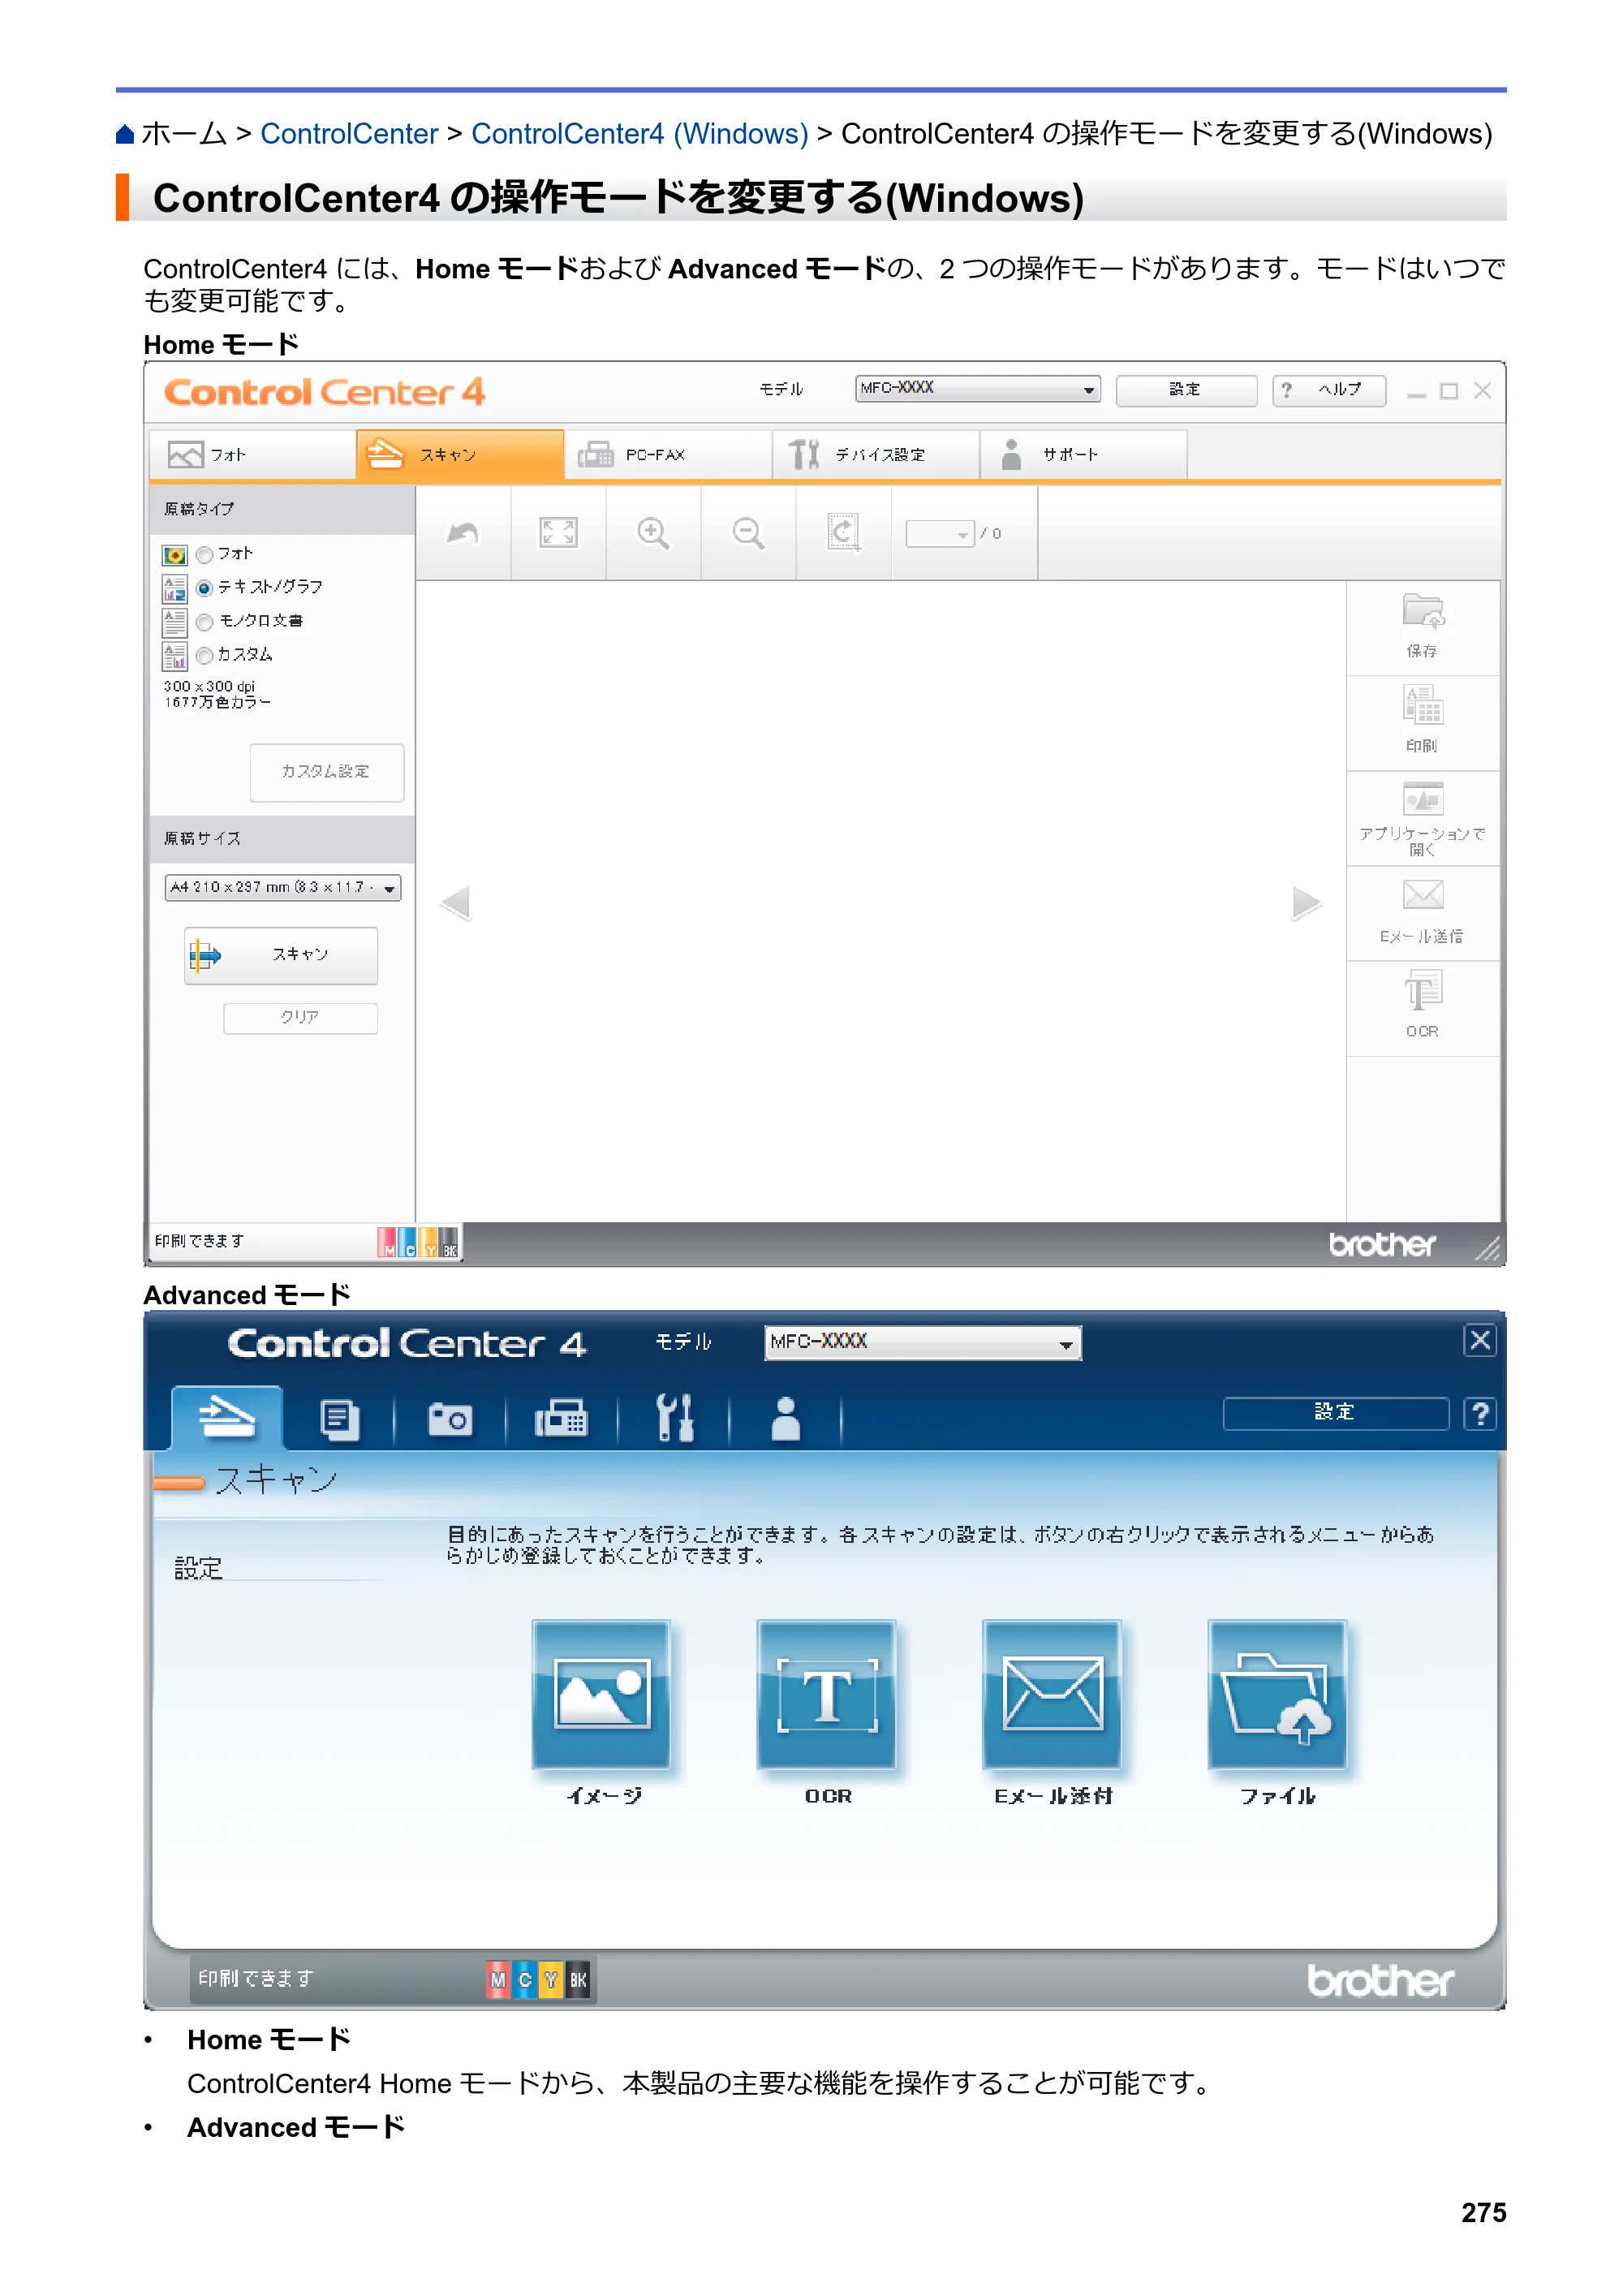1623x2296 pixels.
Task: Choose the カスタム radio option
Action: coord(205,656)
